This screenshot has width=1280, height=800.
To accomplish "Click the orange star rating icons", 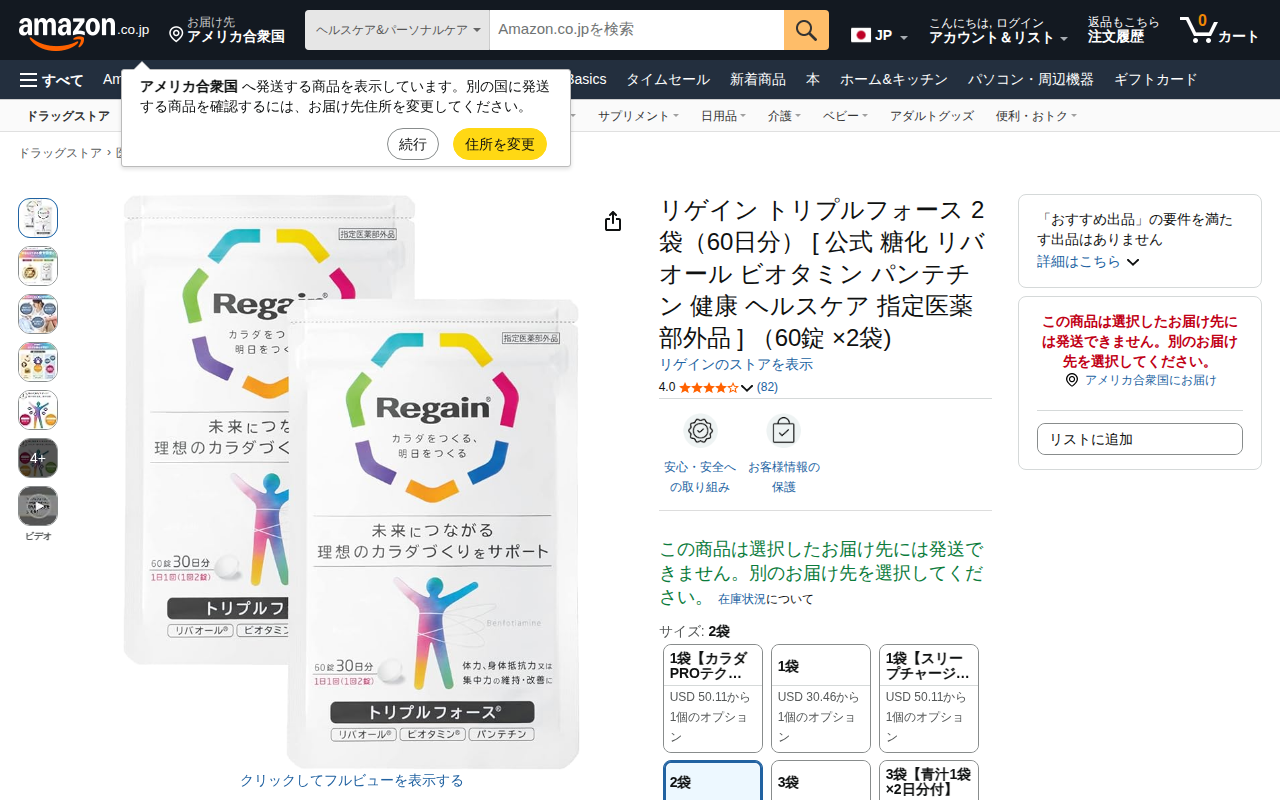I will [x=708, y=387].
